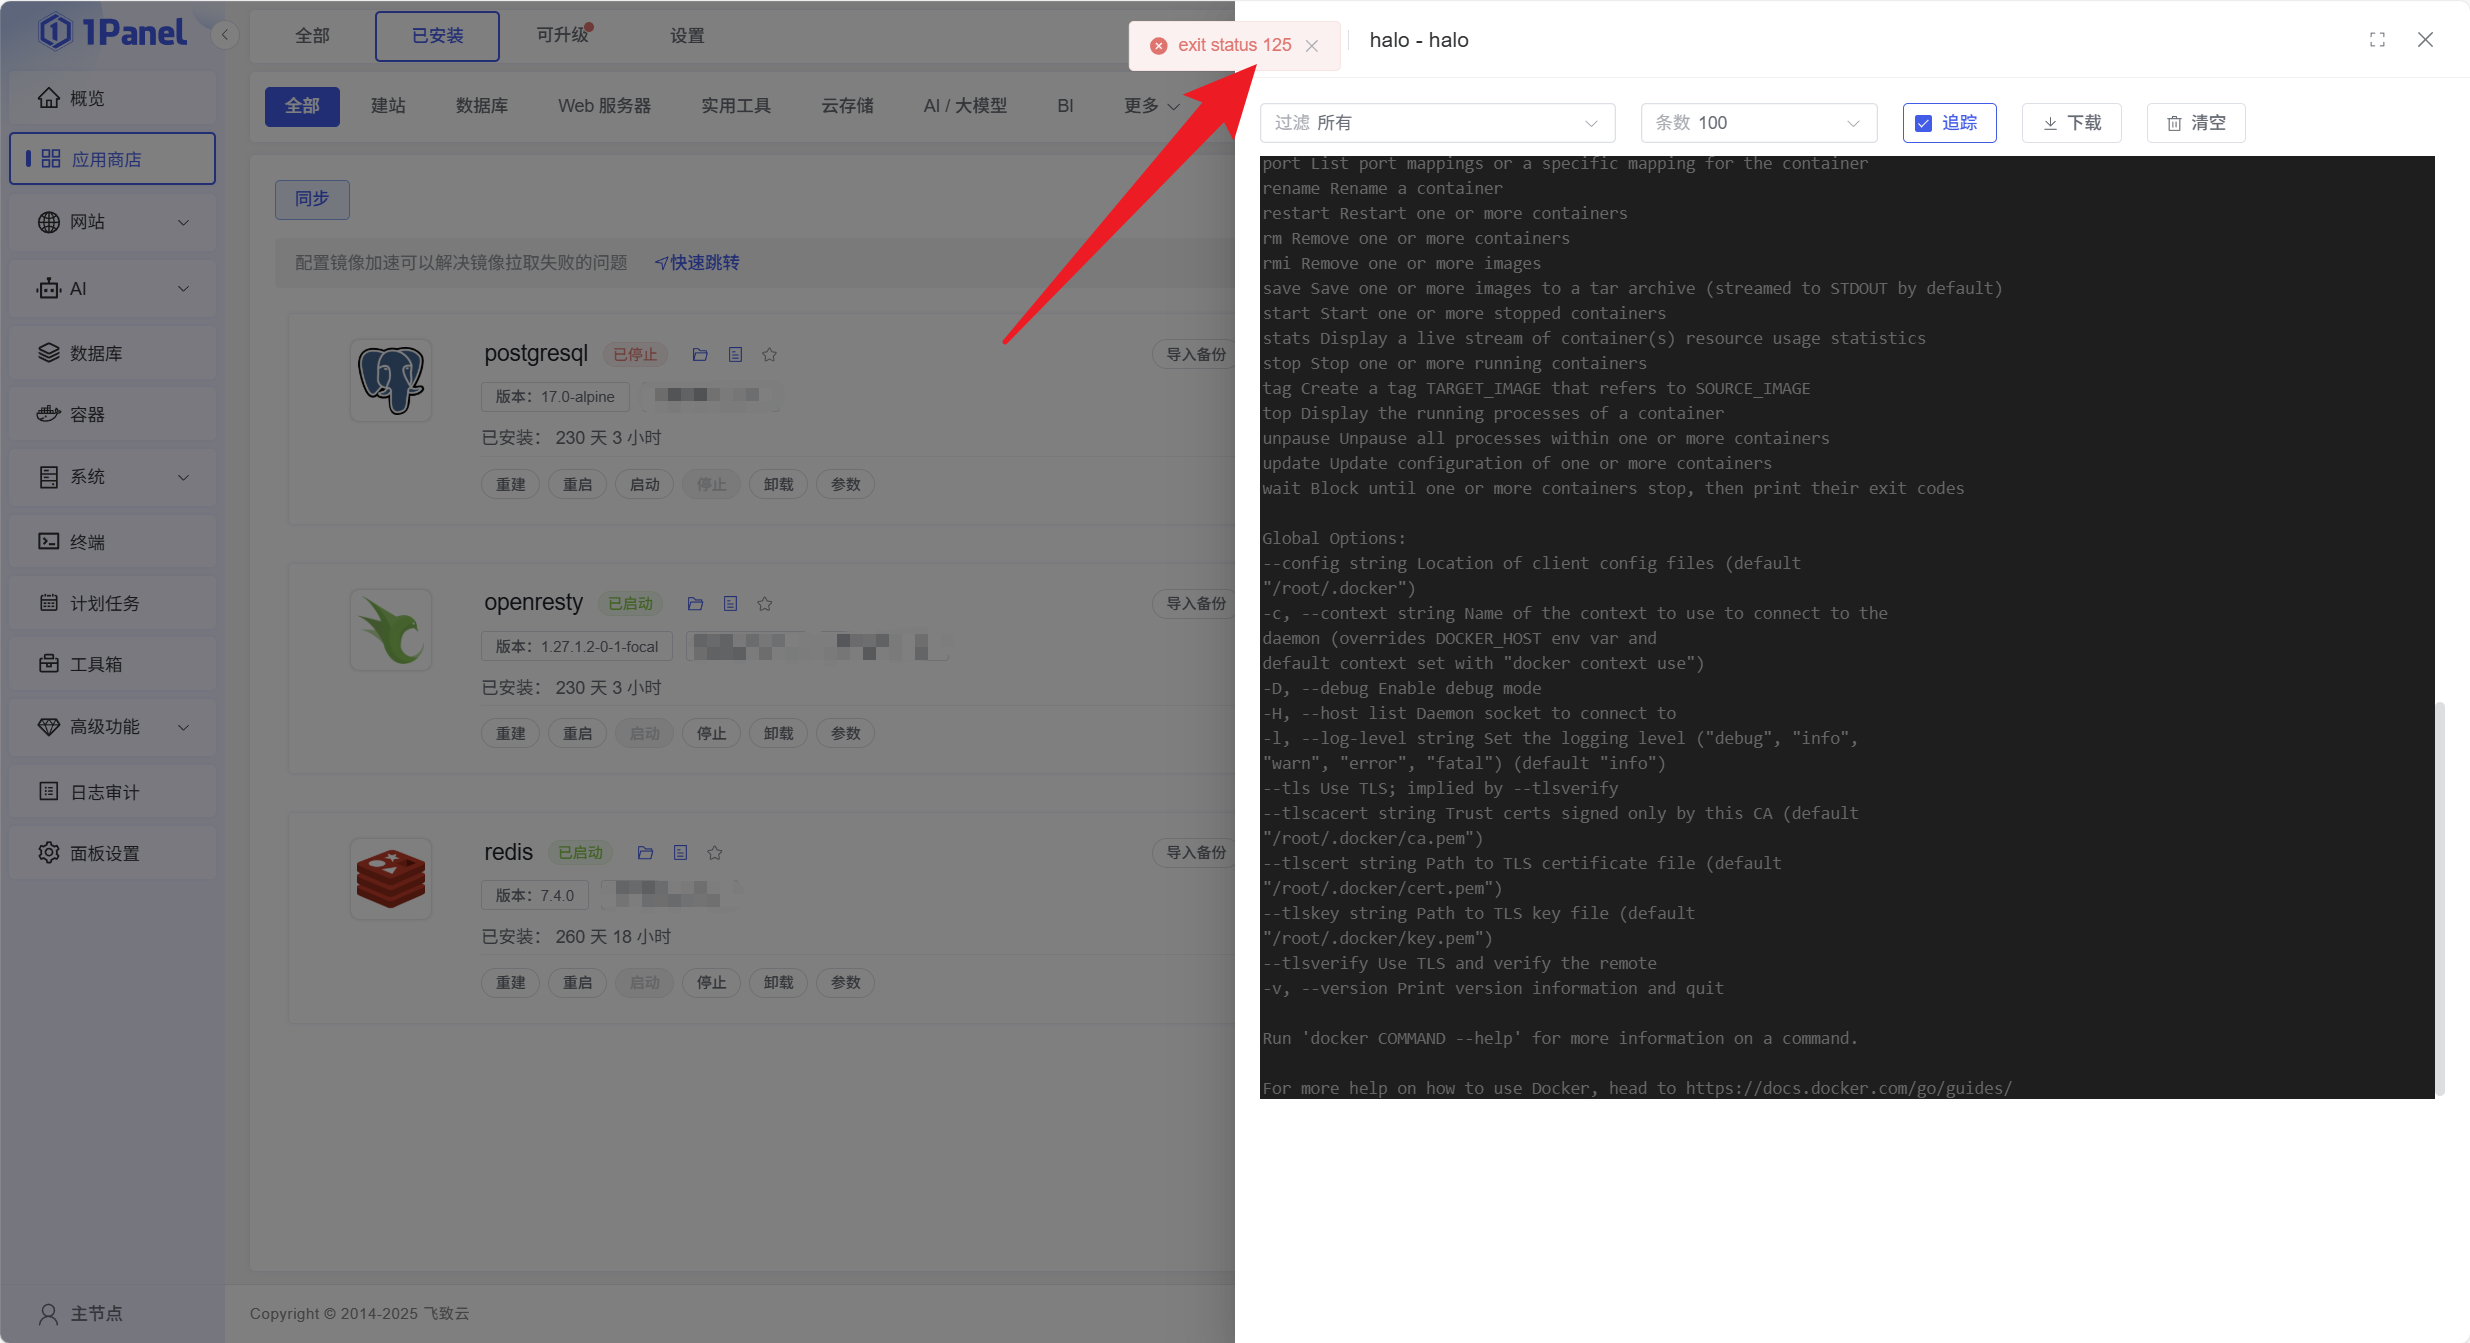Filter by 云存储 category
The width and height of the screenshot is (2470, 1343).
(847, 106)
